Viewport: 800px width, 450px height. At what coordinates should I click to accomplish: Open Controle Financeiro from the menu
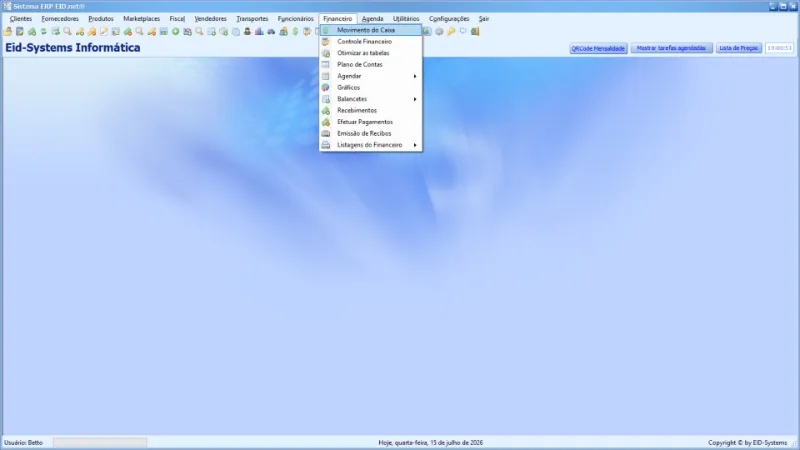click(371, 41)
